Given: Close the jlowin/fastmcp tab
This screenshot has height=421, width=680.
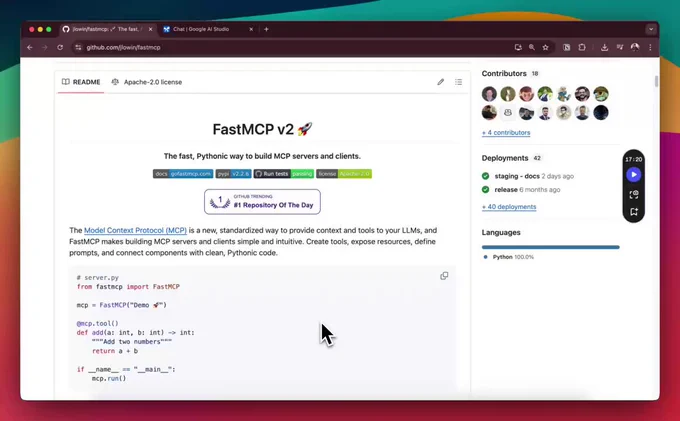Looking at the screenshot, I should click(150, 29).
